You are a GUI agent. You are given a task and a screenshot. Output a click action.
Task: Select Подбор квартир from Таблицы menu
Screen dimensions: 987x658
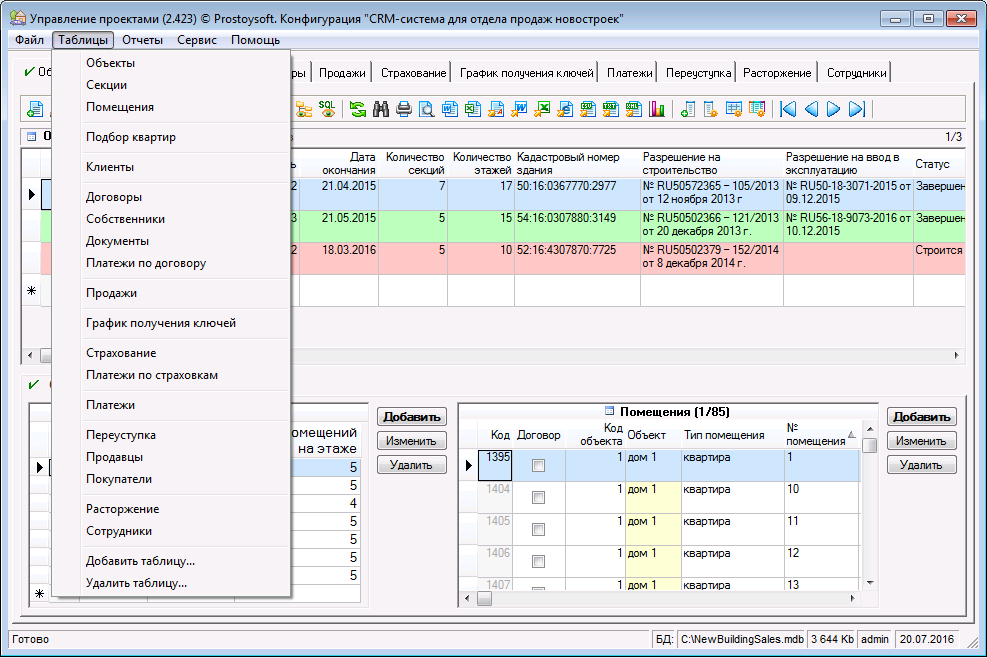[131, 137]
